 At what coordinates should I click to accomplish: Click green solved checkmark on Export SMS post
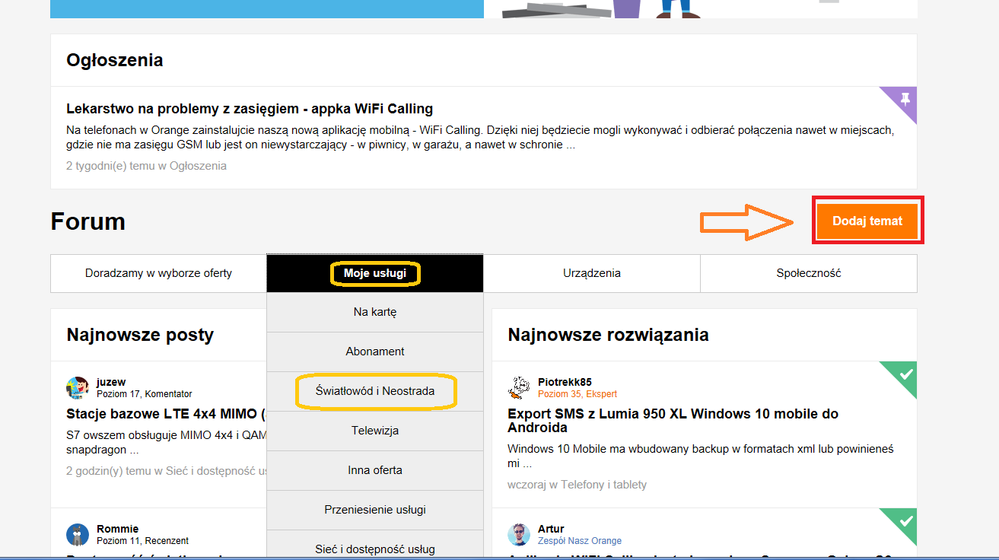pyautogui.click(x=903, y=374)
